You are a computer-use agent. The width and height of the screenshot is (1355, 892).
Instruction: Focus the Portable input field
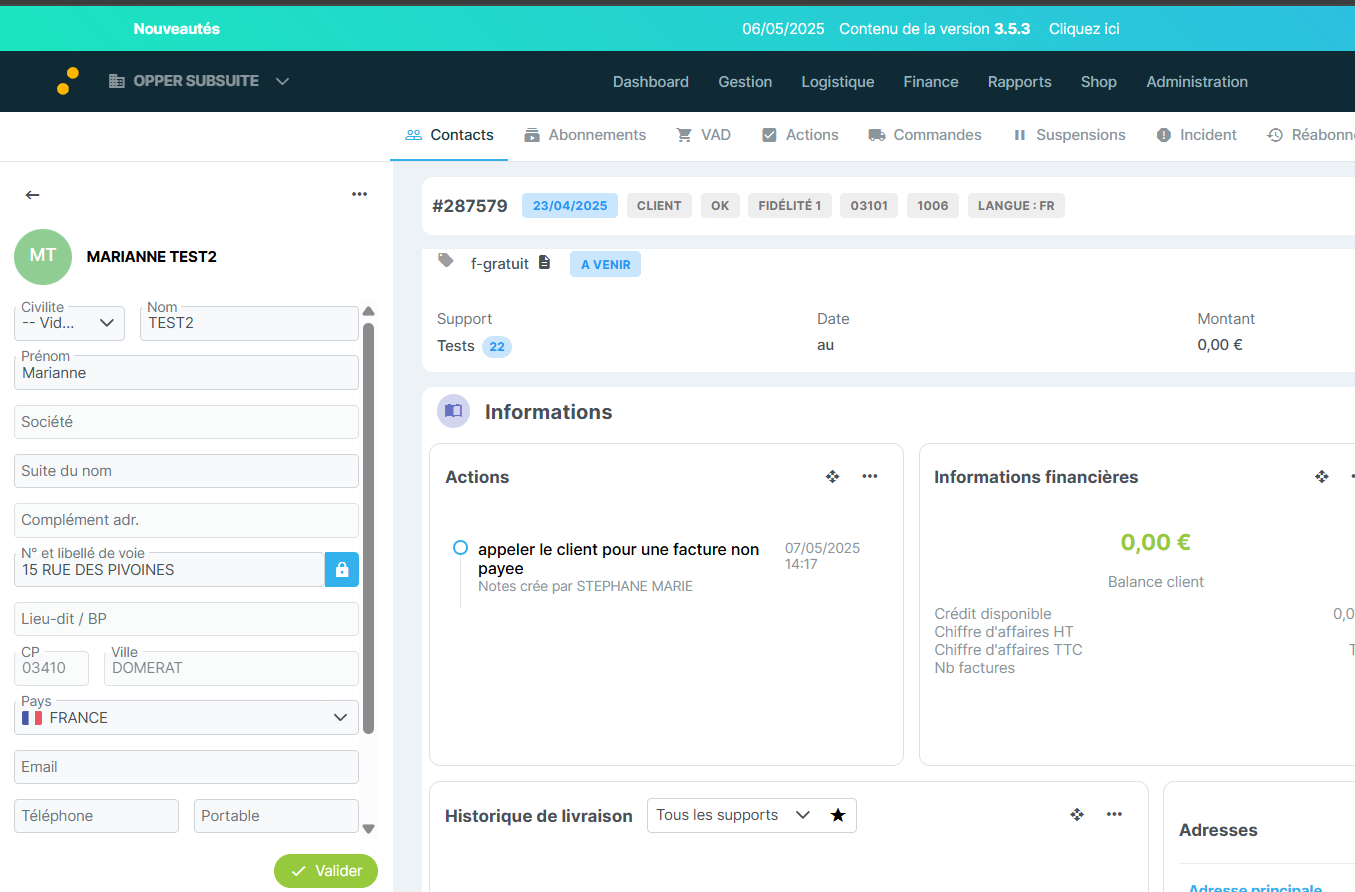click(x=276, y=816)
